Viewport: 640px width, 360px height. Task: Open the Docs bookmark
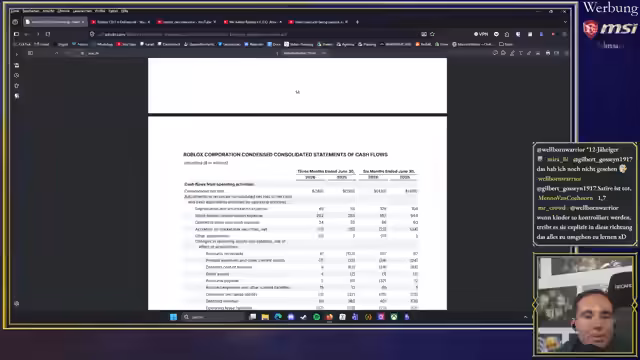[274, 44]
